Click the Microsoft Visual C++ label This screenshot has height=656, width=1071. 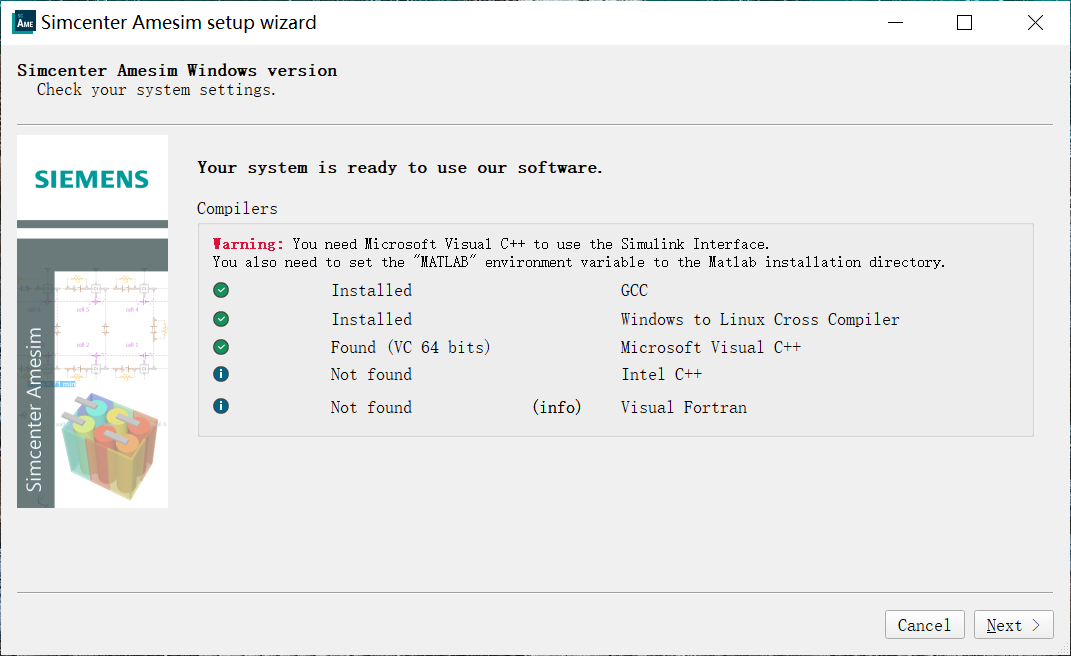(x=710, y=347)
